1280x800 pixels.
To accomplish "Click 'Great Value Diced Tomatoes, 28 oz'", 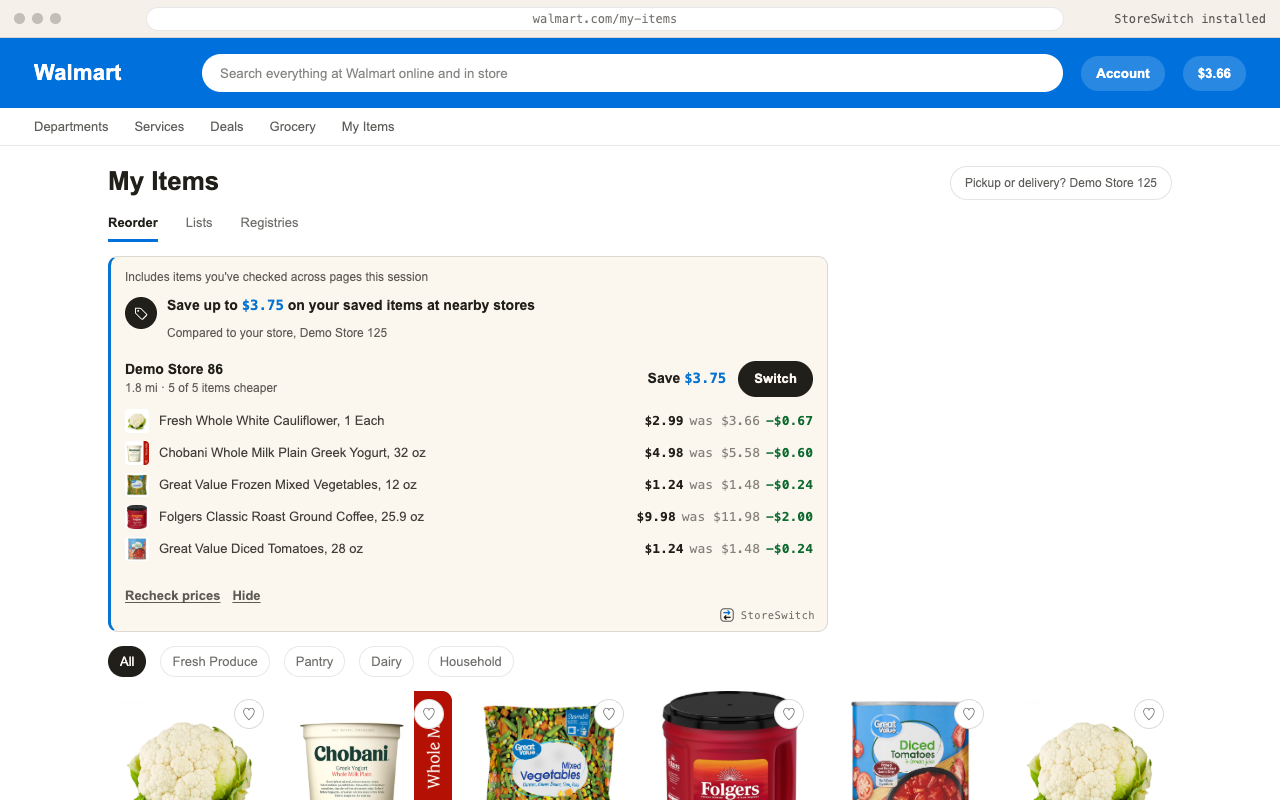I will coord(261,549).
